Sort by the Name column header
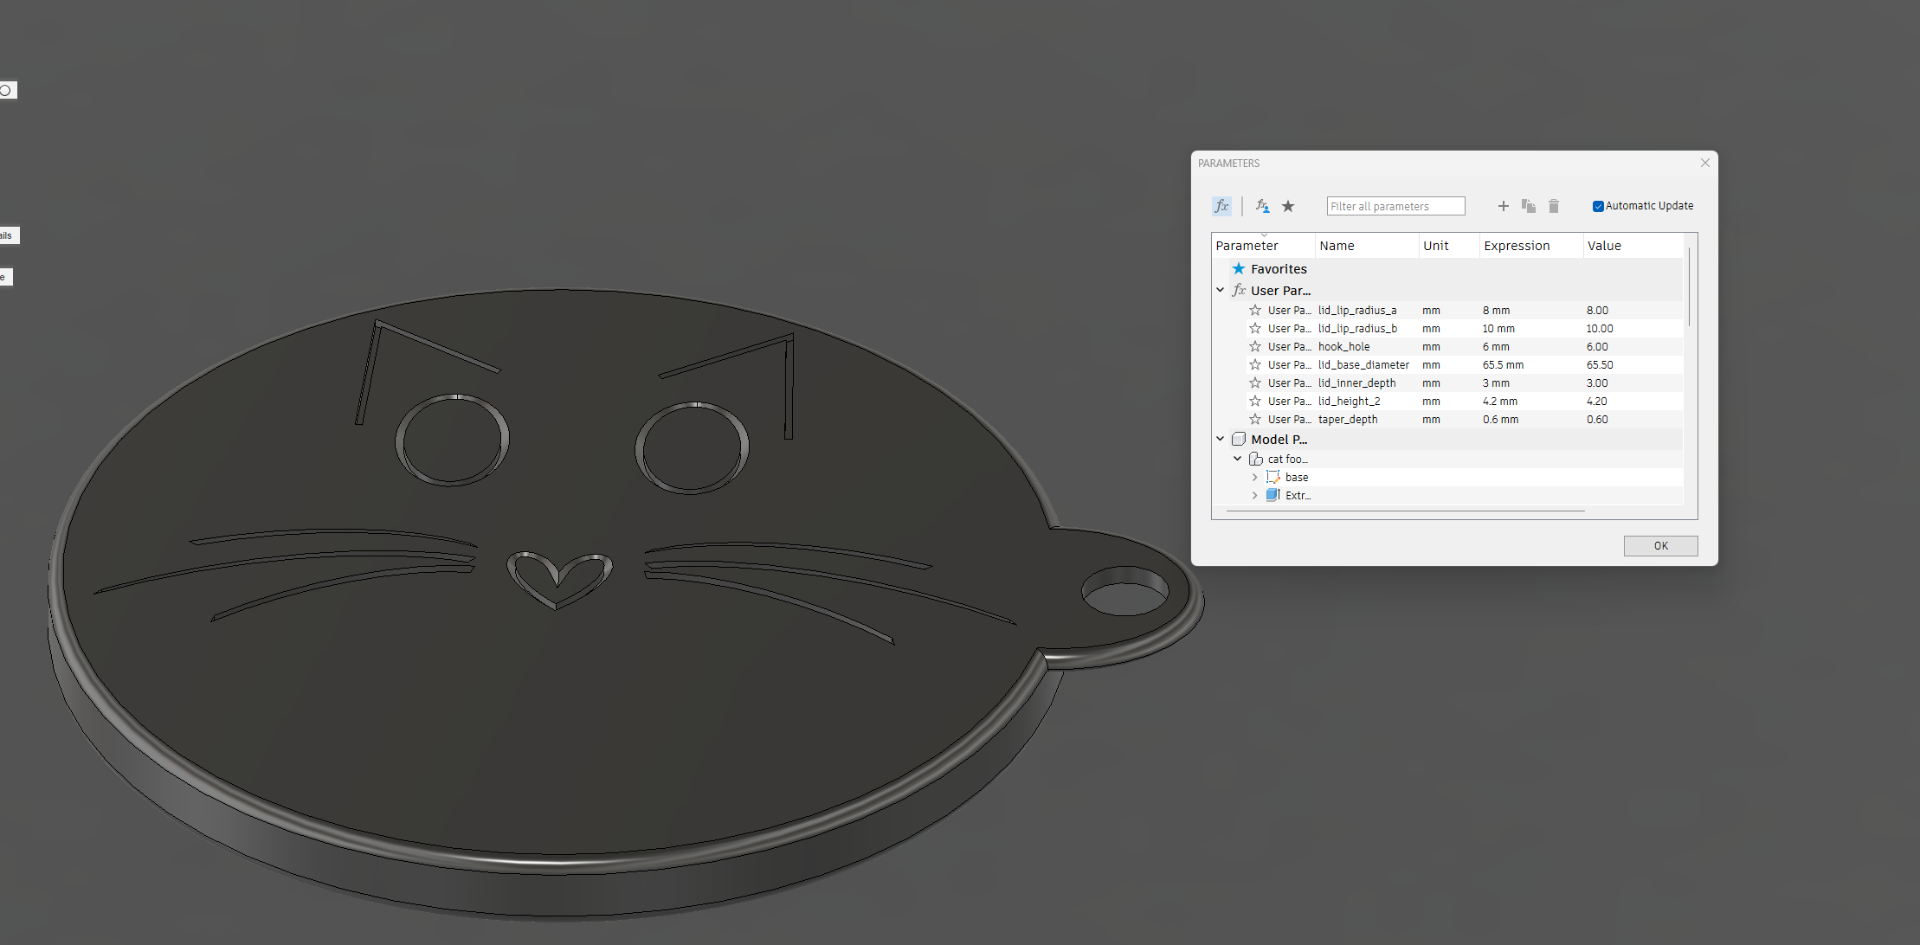The height and width of the screenshot is (945, 1920). pos(1367,246)
